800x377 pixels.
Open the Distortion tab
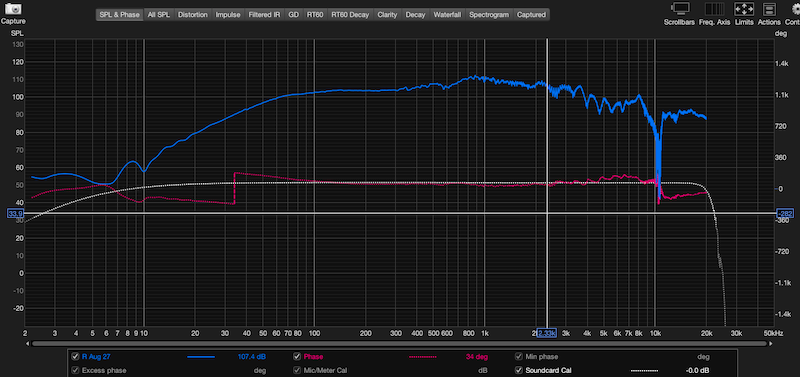pos(192,15)
